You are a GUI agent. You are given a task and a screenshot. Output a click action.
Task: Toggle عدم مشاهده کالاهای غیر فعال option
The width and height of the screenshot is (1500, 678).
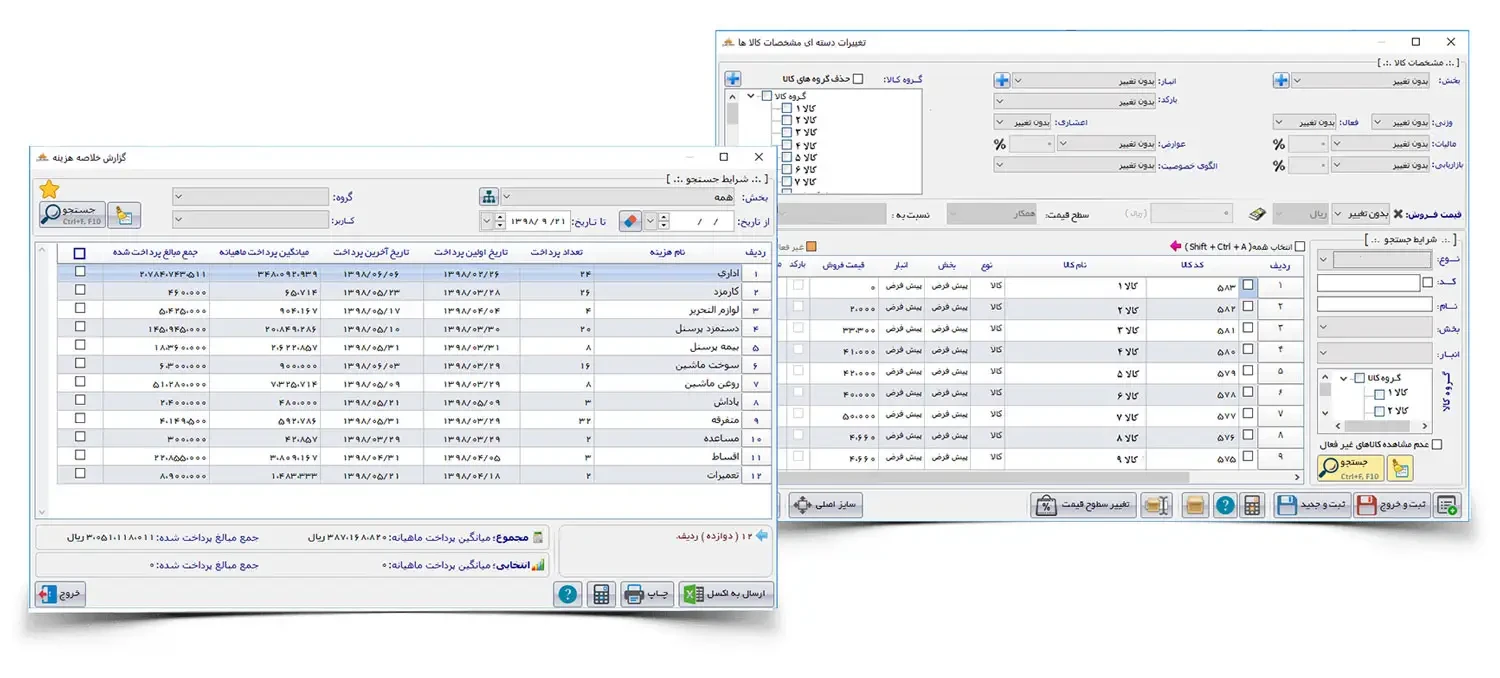pos(1436,444)
